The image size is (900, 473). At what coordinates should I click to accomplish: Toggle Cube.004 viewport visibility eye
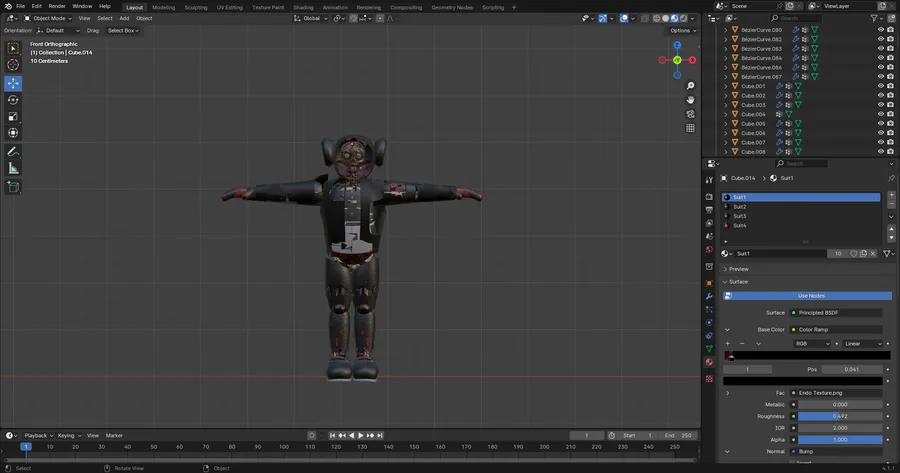[881, 114]
